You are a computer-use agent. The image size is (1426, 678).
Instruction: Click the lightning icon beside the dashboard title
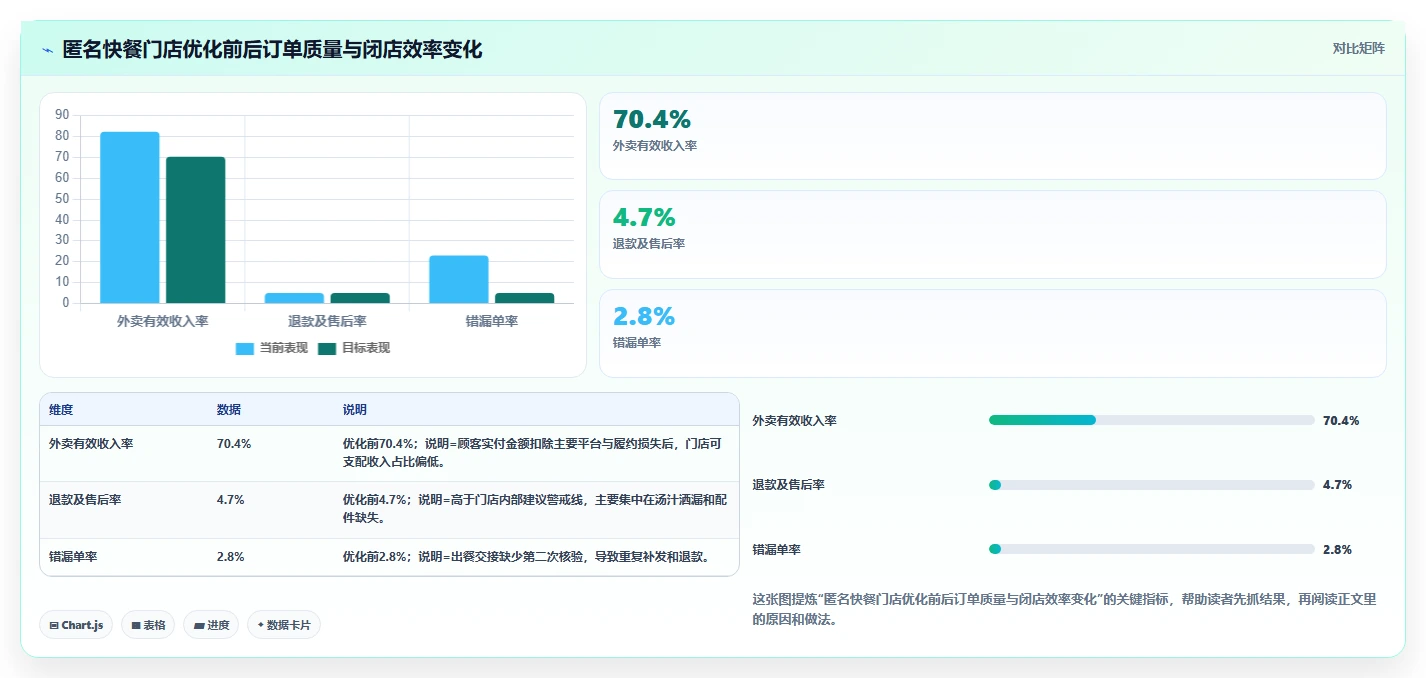click(x=47, y=50)
